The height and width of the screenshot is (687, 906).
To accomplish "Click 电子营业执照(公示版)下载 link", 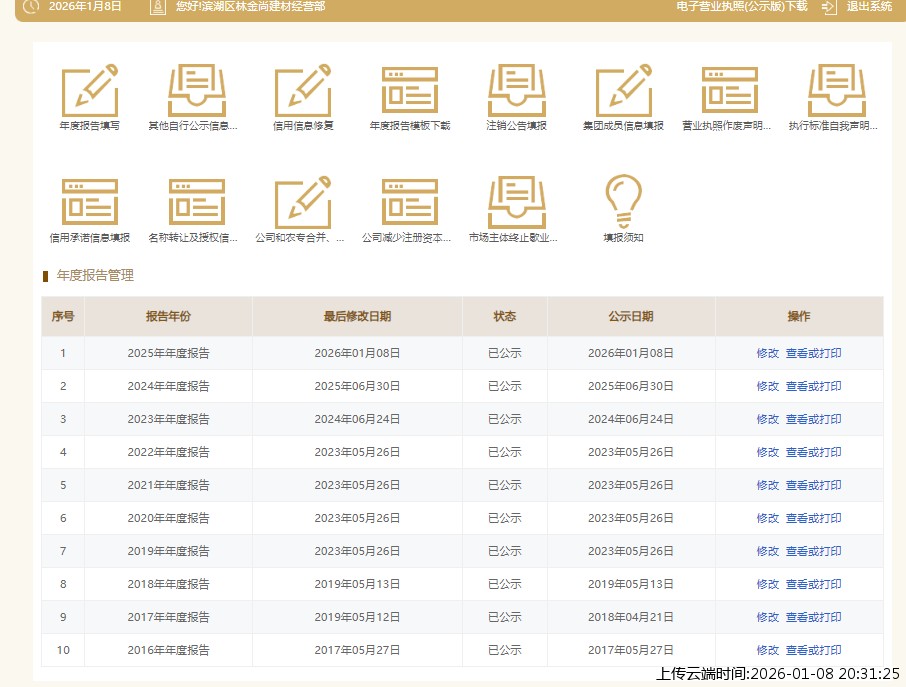I will click(741, 6).
